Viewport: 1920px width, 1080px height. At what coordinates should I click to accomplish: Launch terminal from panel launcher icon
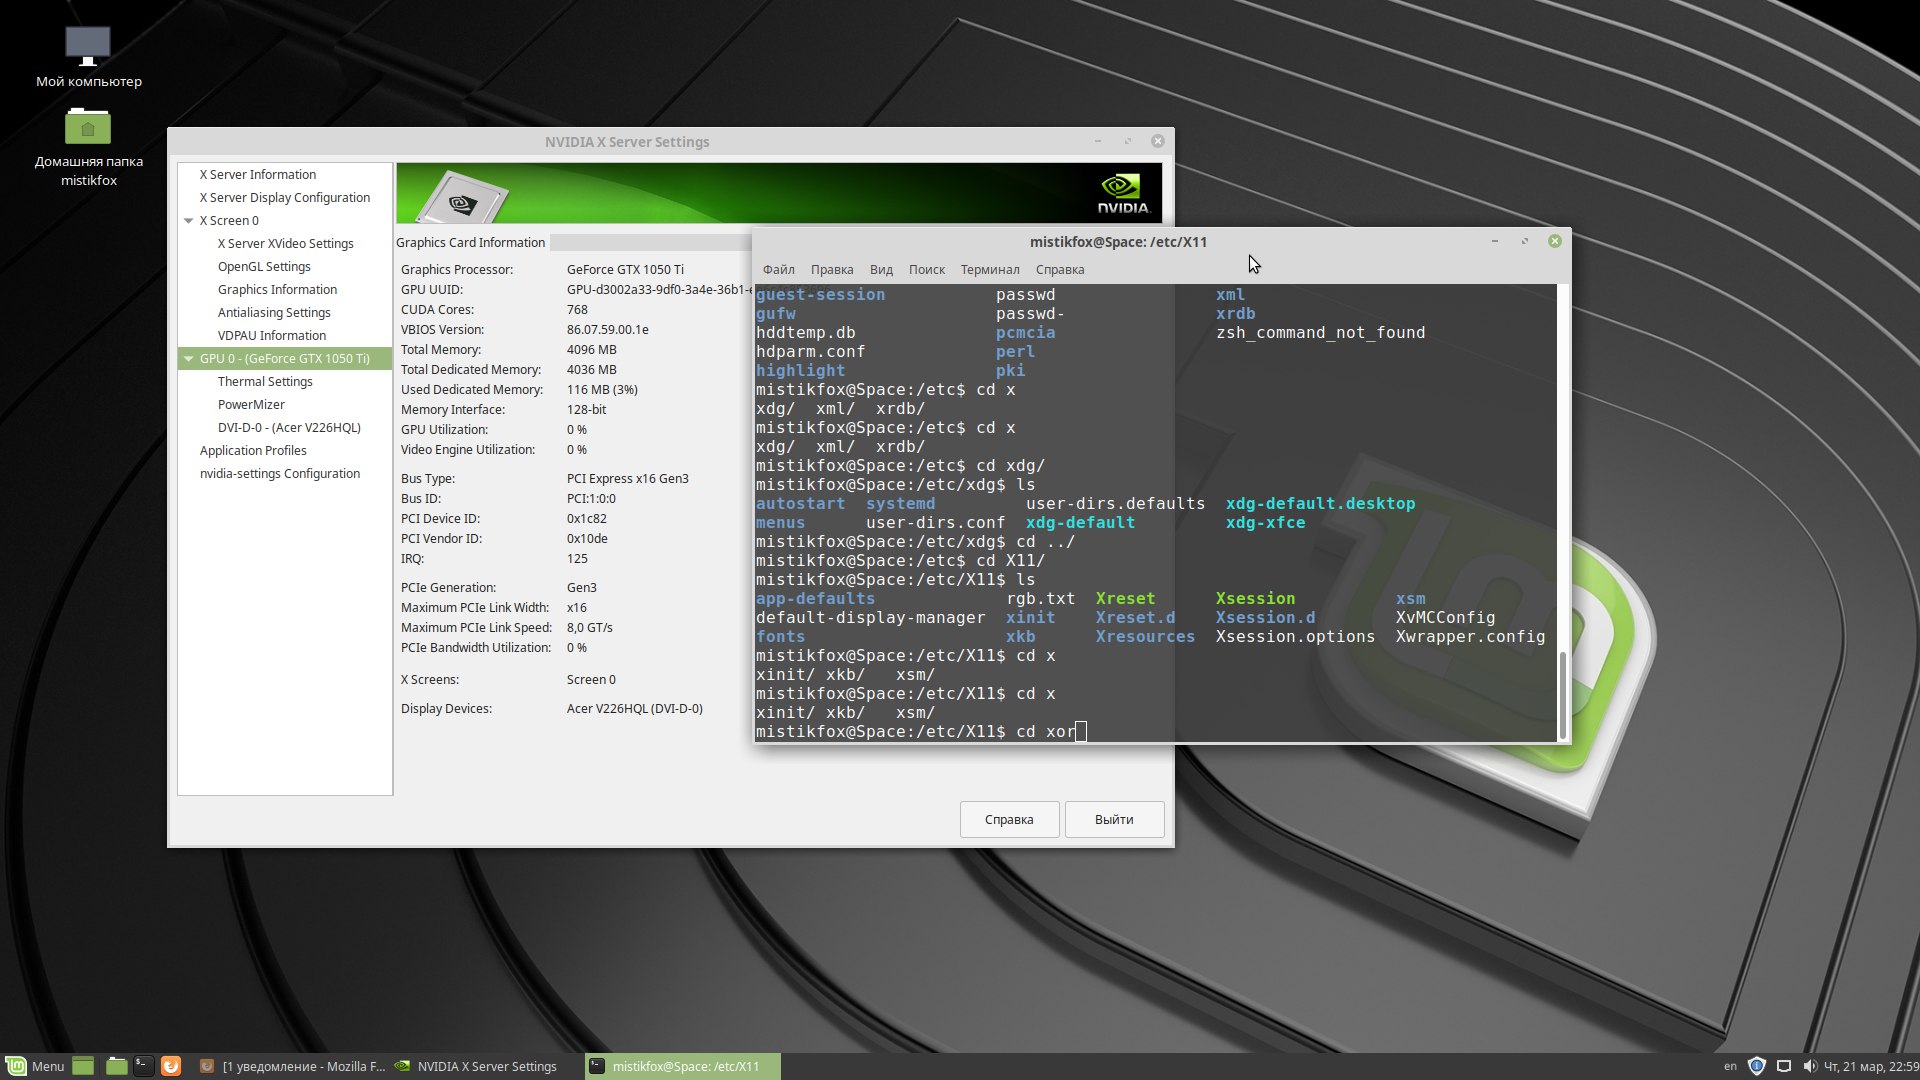(144, 1066)
